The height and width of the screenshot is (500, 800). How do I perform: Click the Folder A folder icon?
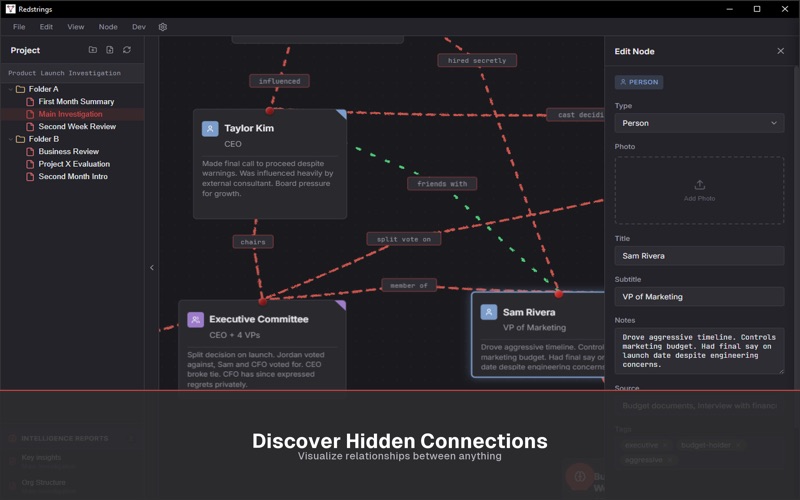click(20, 89)
